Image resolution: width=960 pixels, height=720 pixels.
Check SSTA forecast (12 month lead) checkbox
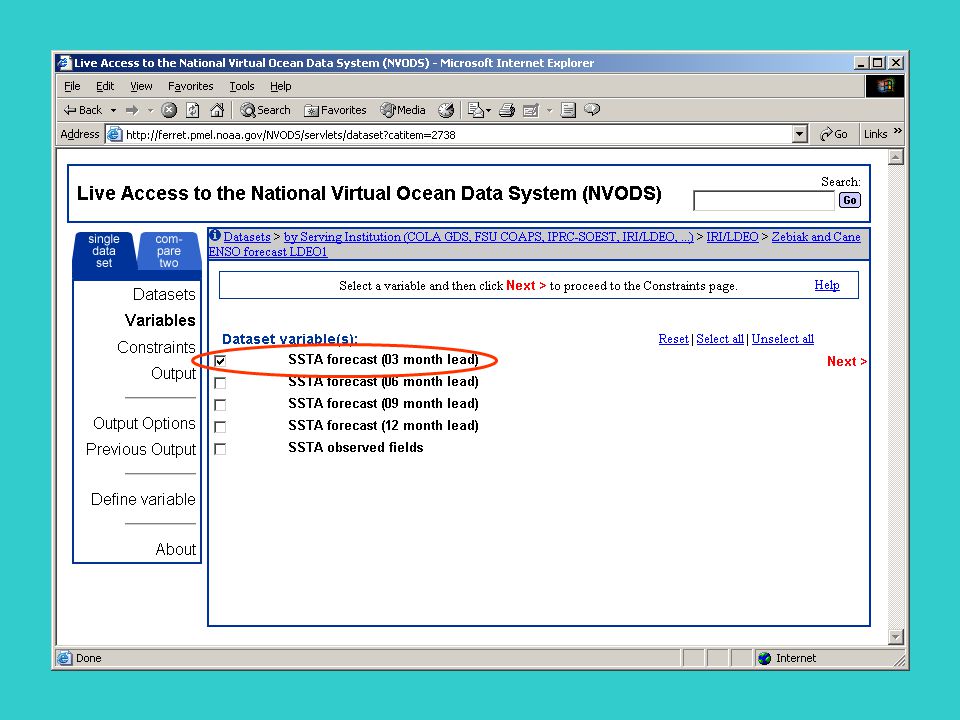(x=220, y=427)
